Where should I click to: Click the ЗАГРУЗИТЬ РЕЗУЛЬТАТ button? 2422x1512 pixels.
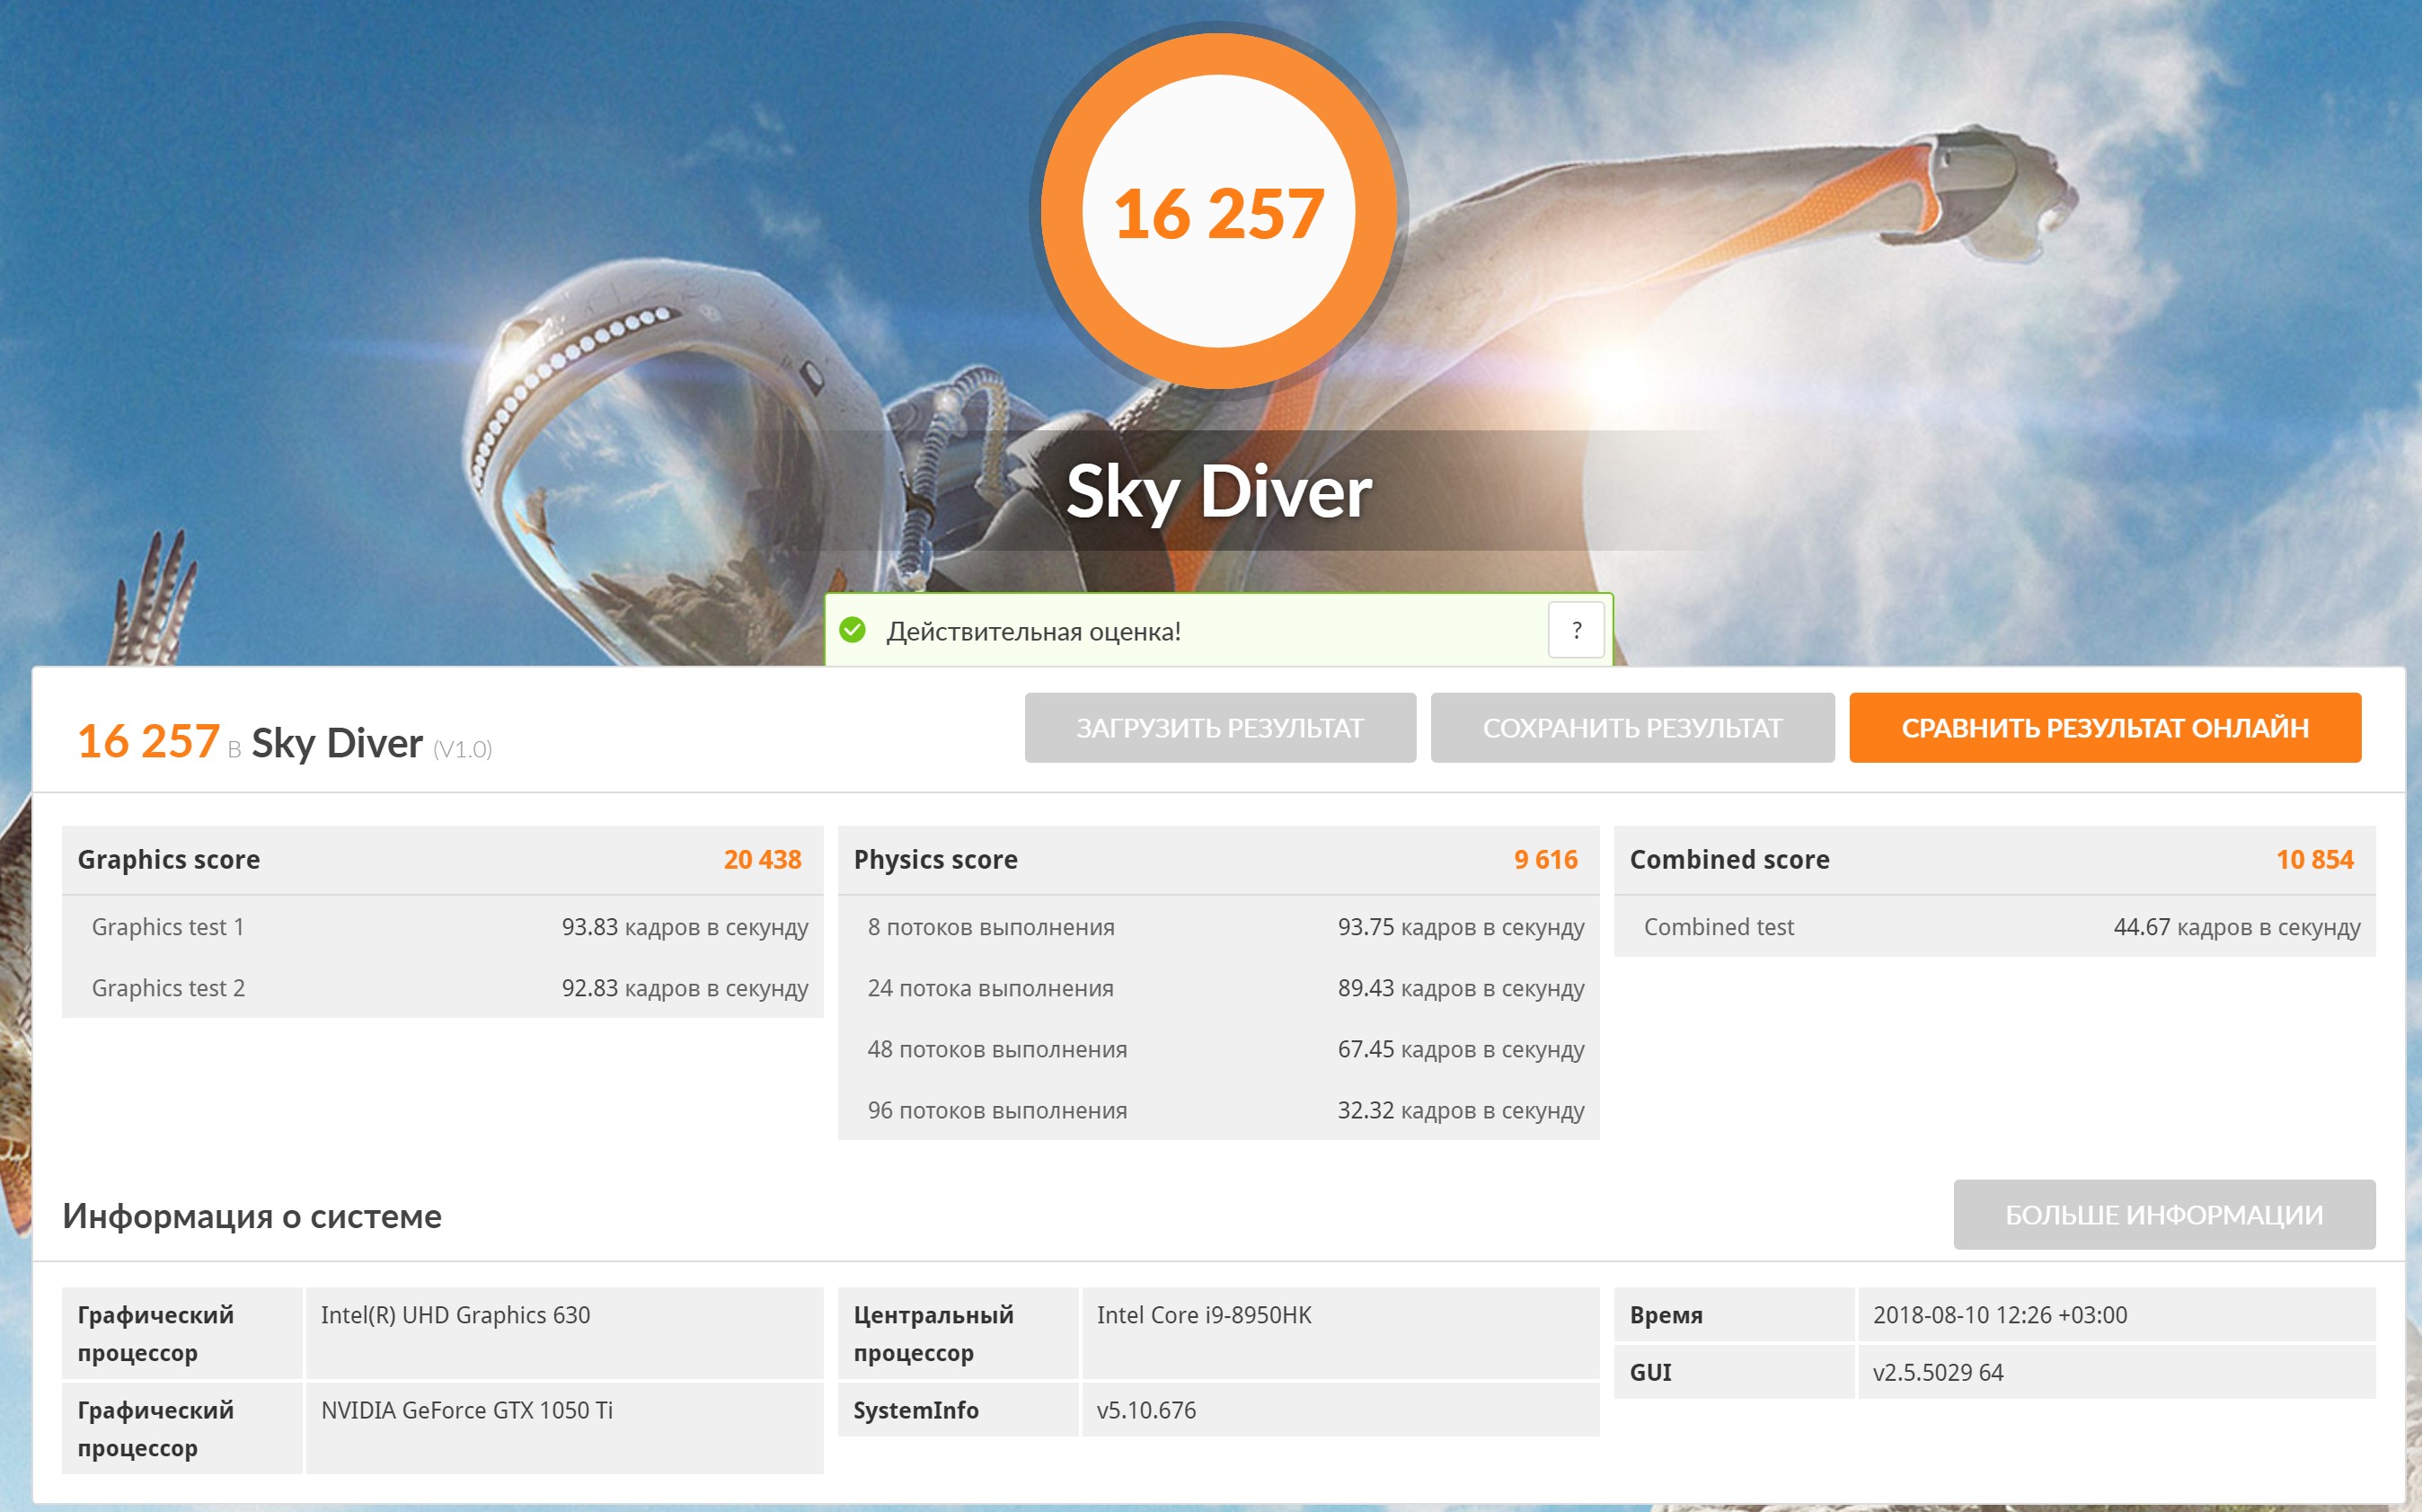tap(1220, 728)
